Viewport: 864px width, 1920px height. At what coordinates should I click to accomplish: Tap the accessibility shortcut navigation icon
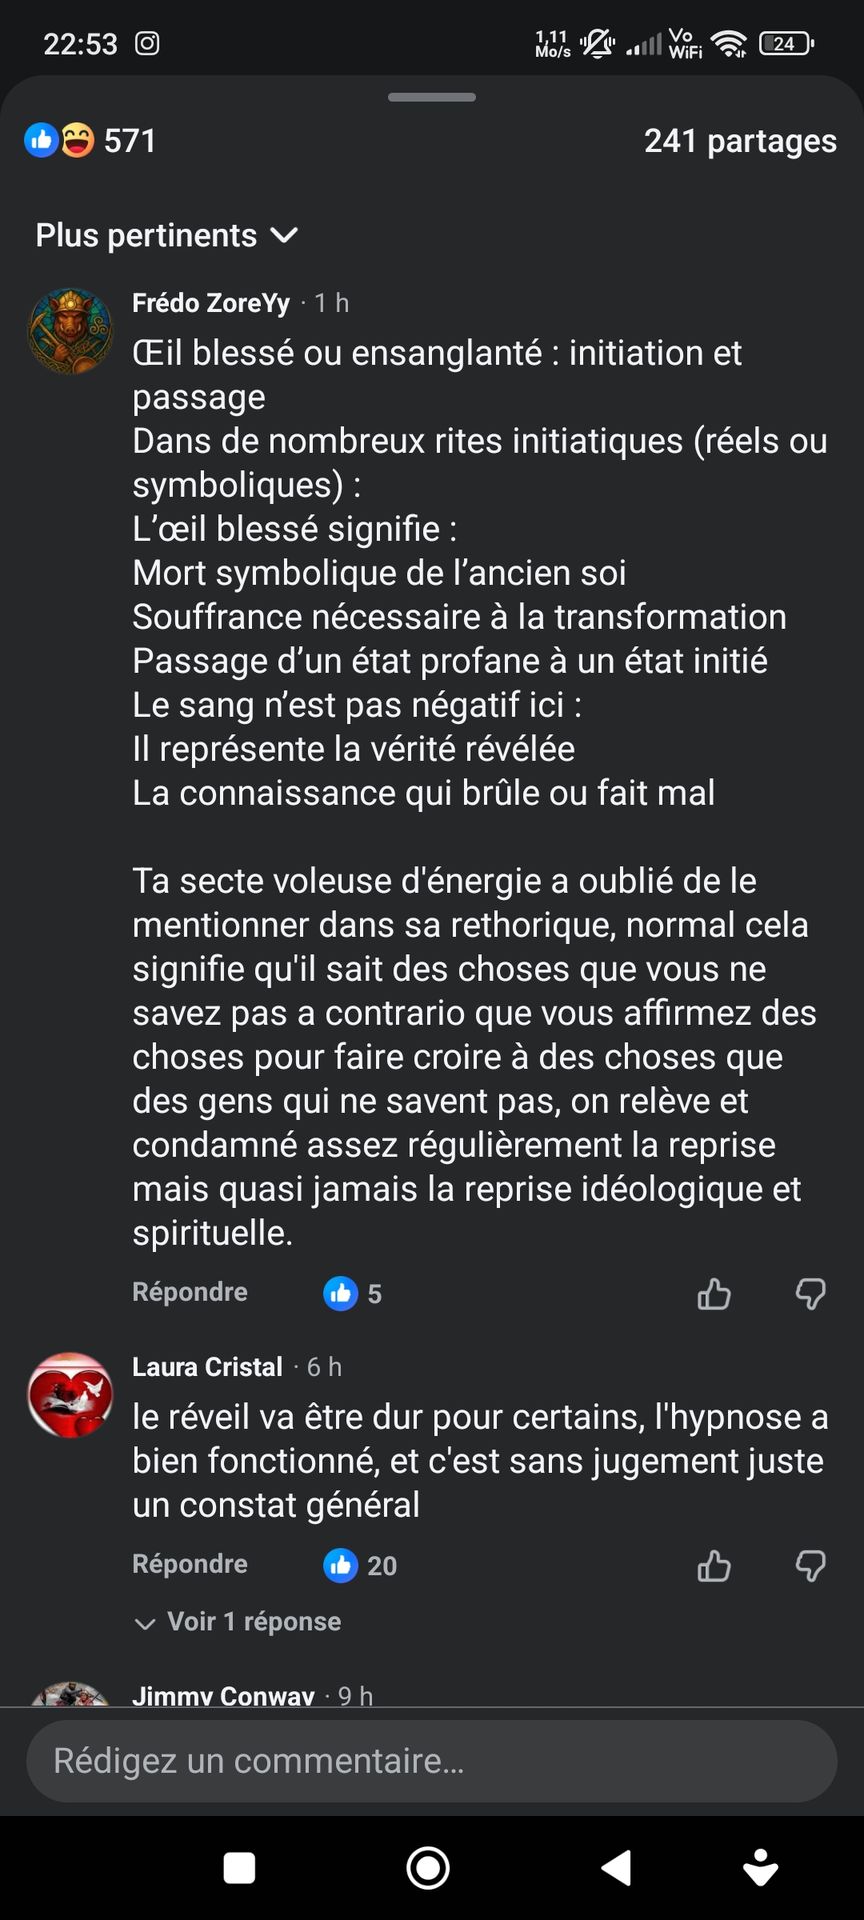(x=761, y=1868)
